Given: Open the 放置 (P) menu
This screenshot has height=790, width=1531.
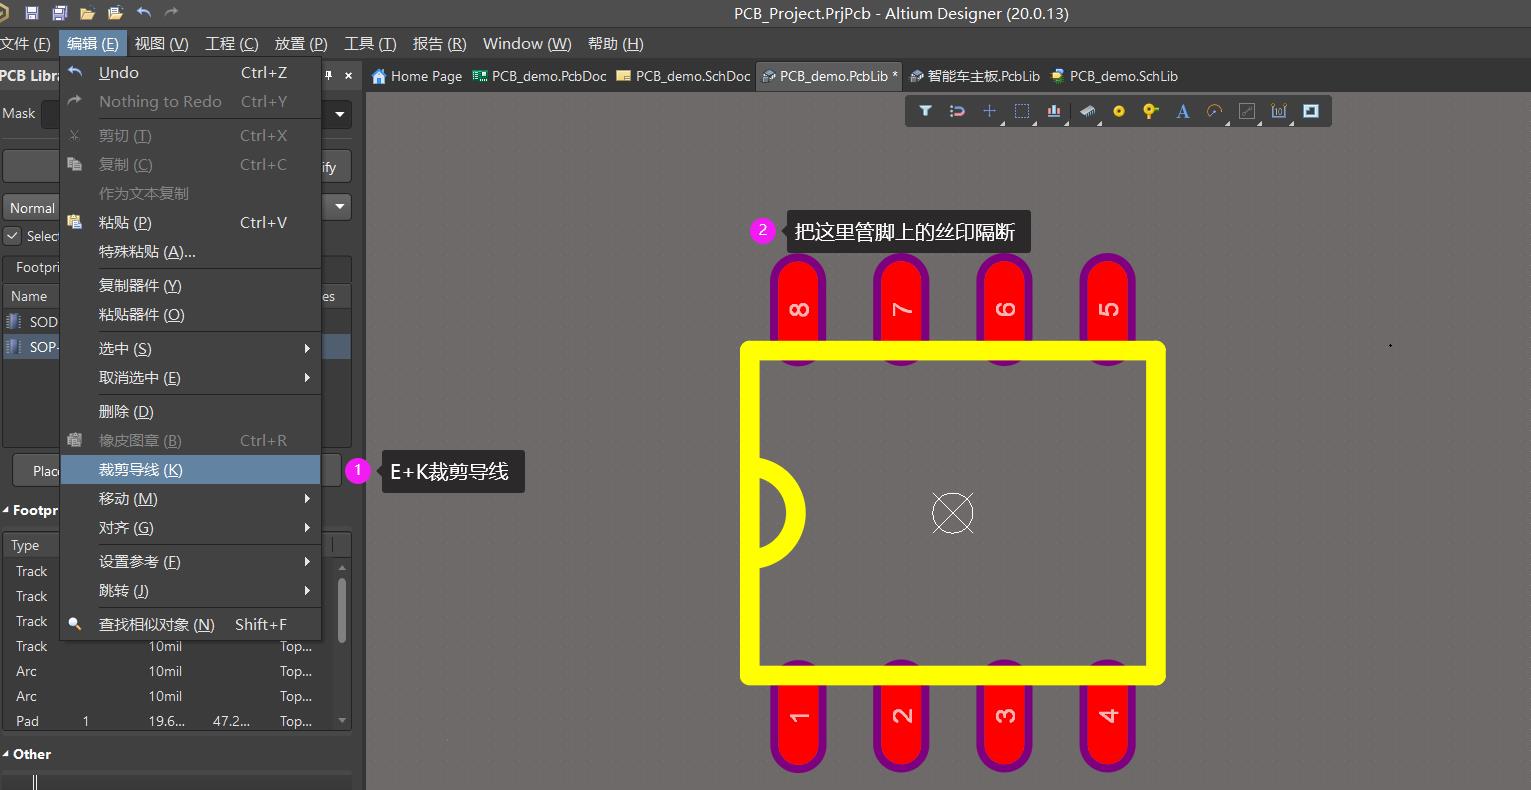Looking at the screenshot, I should 301,43.
